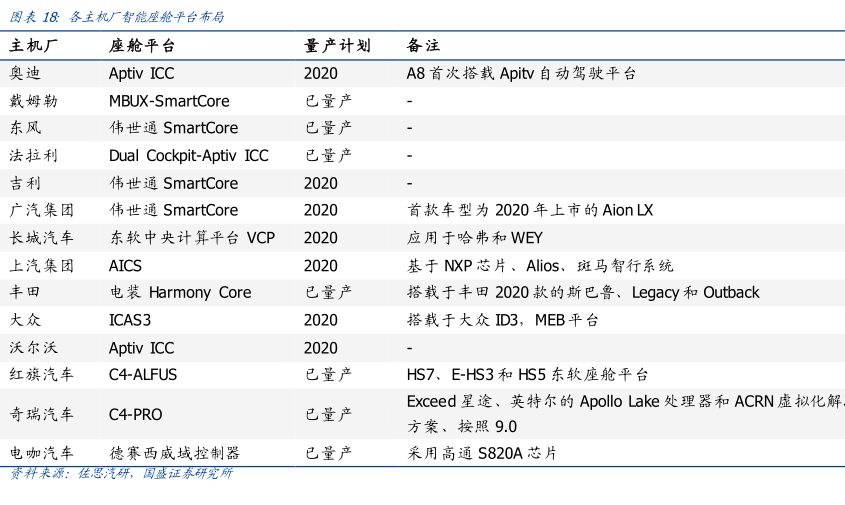
Task: Click the 主机厂 column header
Action: coord(34,46)
